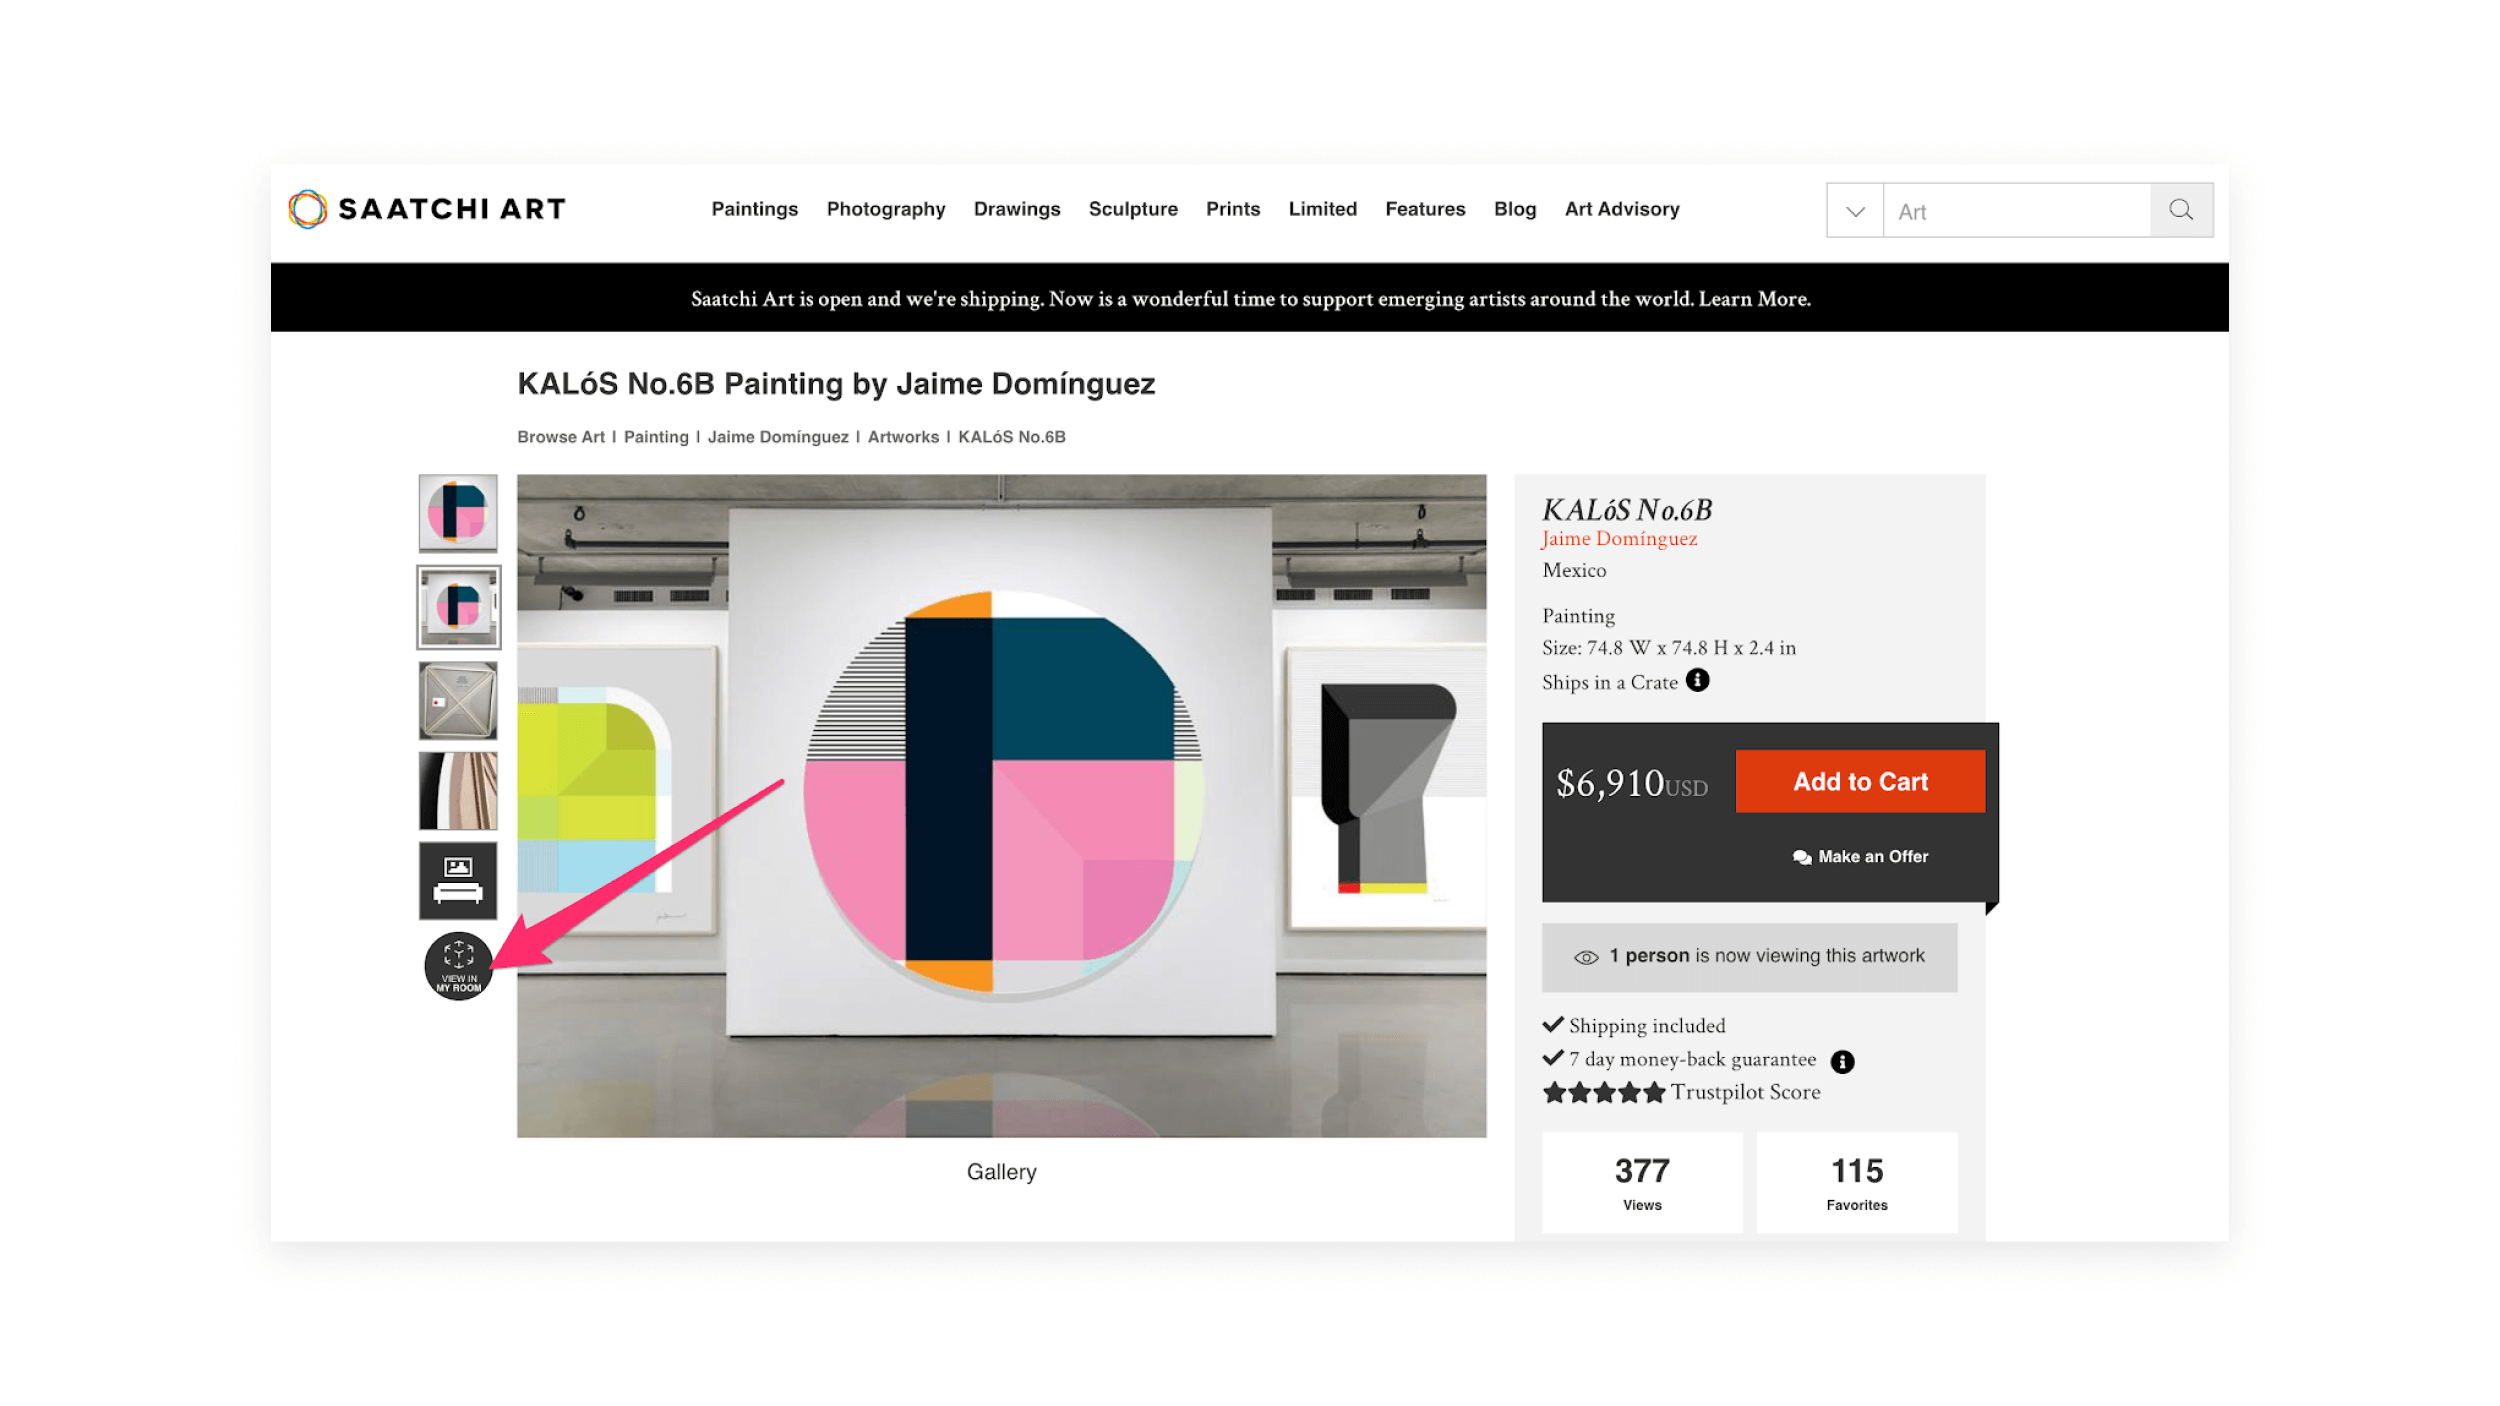
Task: Click the 'Jaime Domínguez' artist link
Action: (1619, 537)
